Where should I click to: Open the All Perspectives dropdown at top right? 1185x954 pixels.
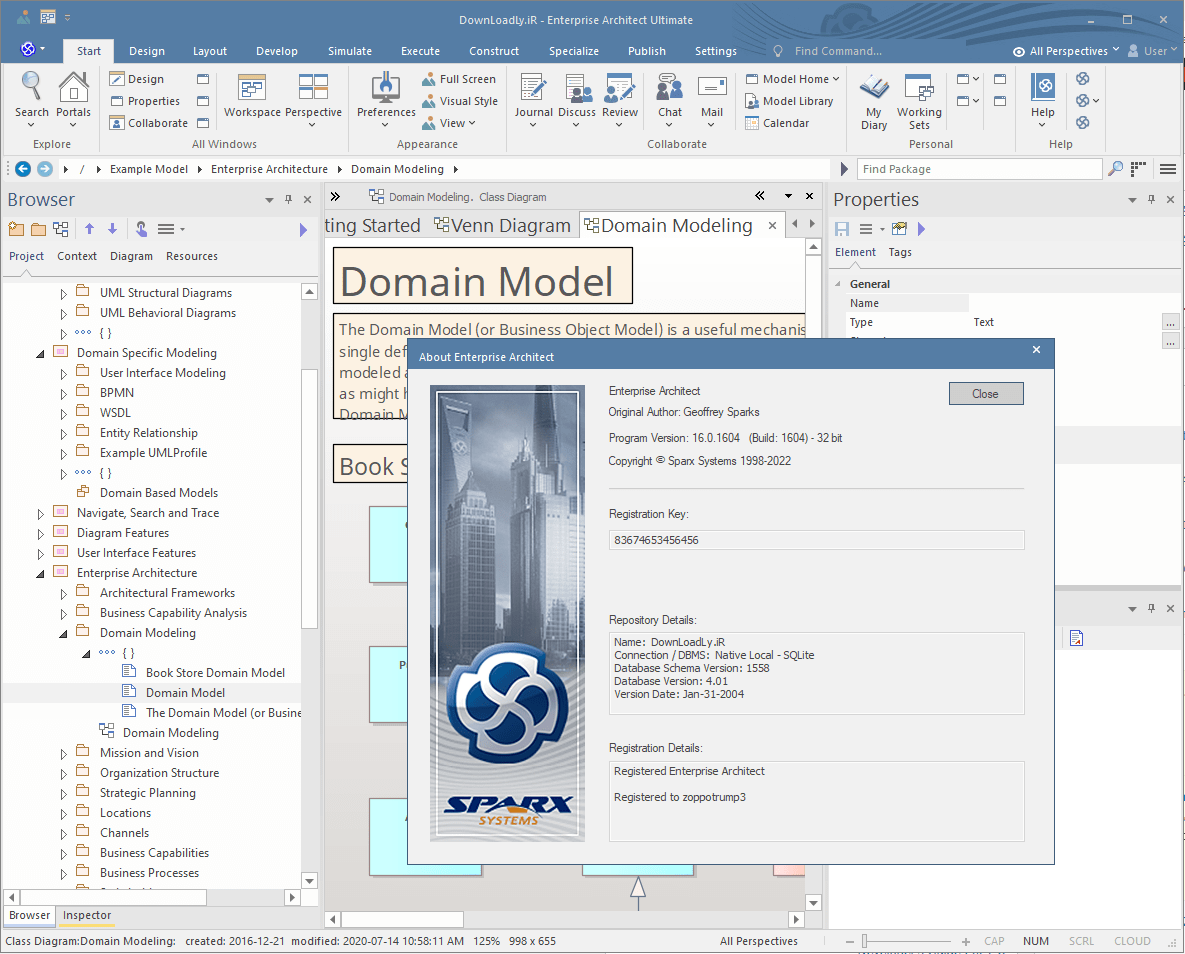(x=1066, y=51)
